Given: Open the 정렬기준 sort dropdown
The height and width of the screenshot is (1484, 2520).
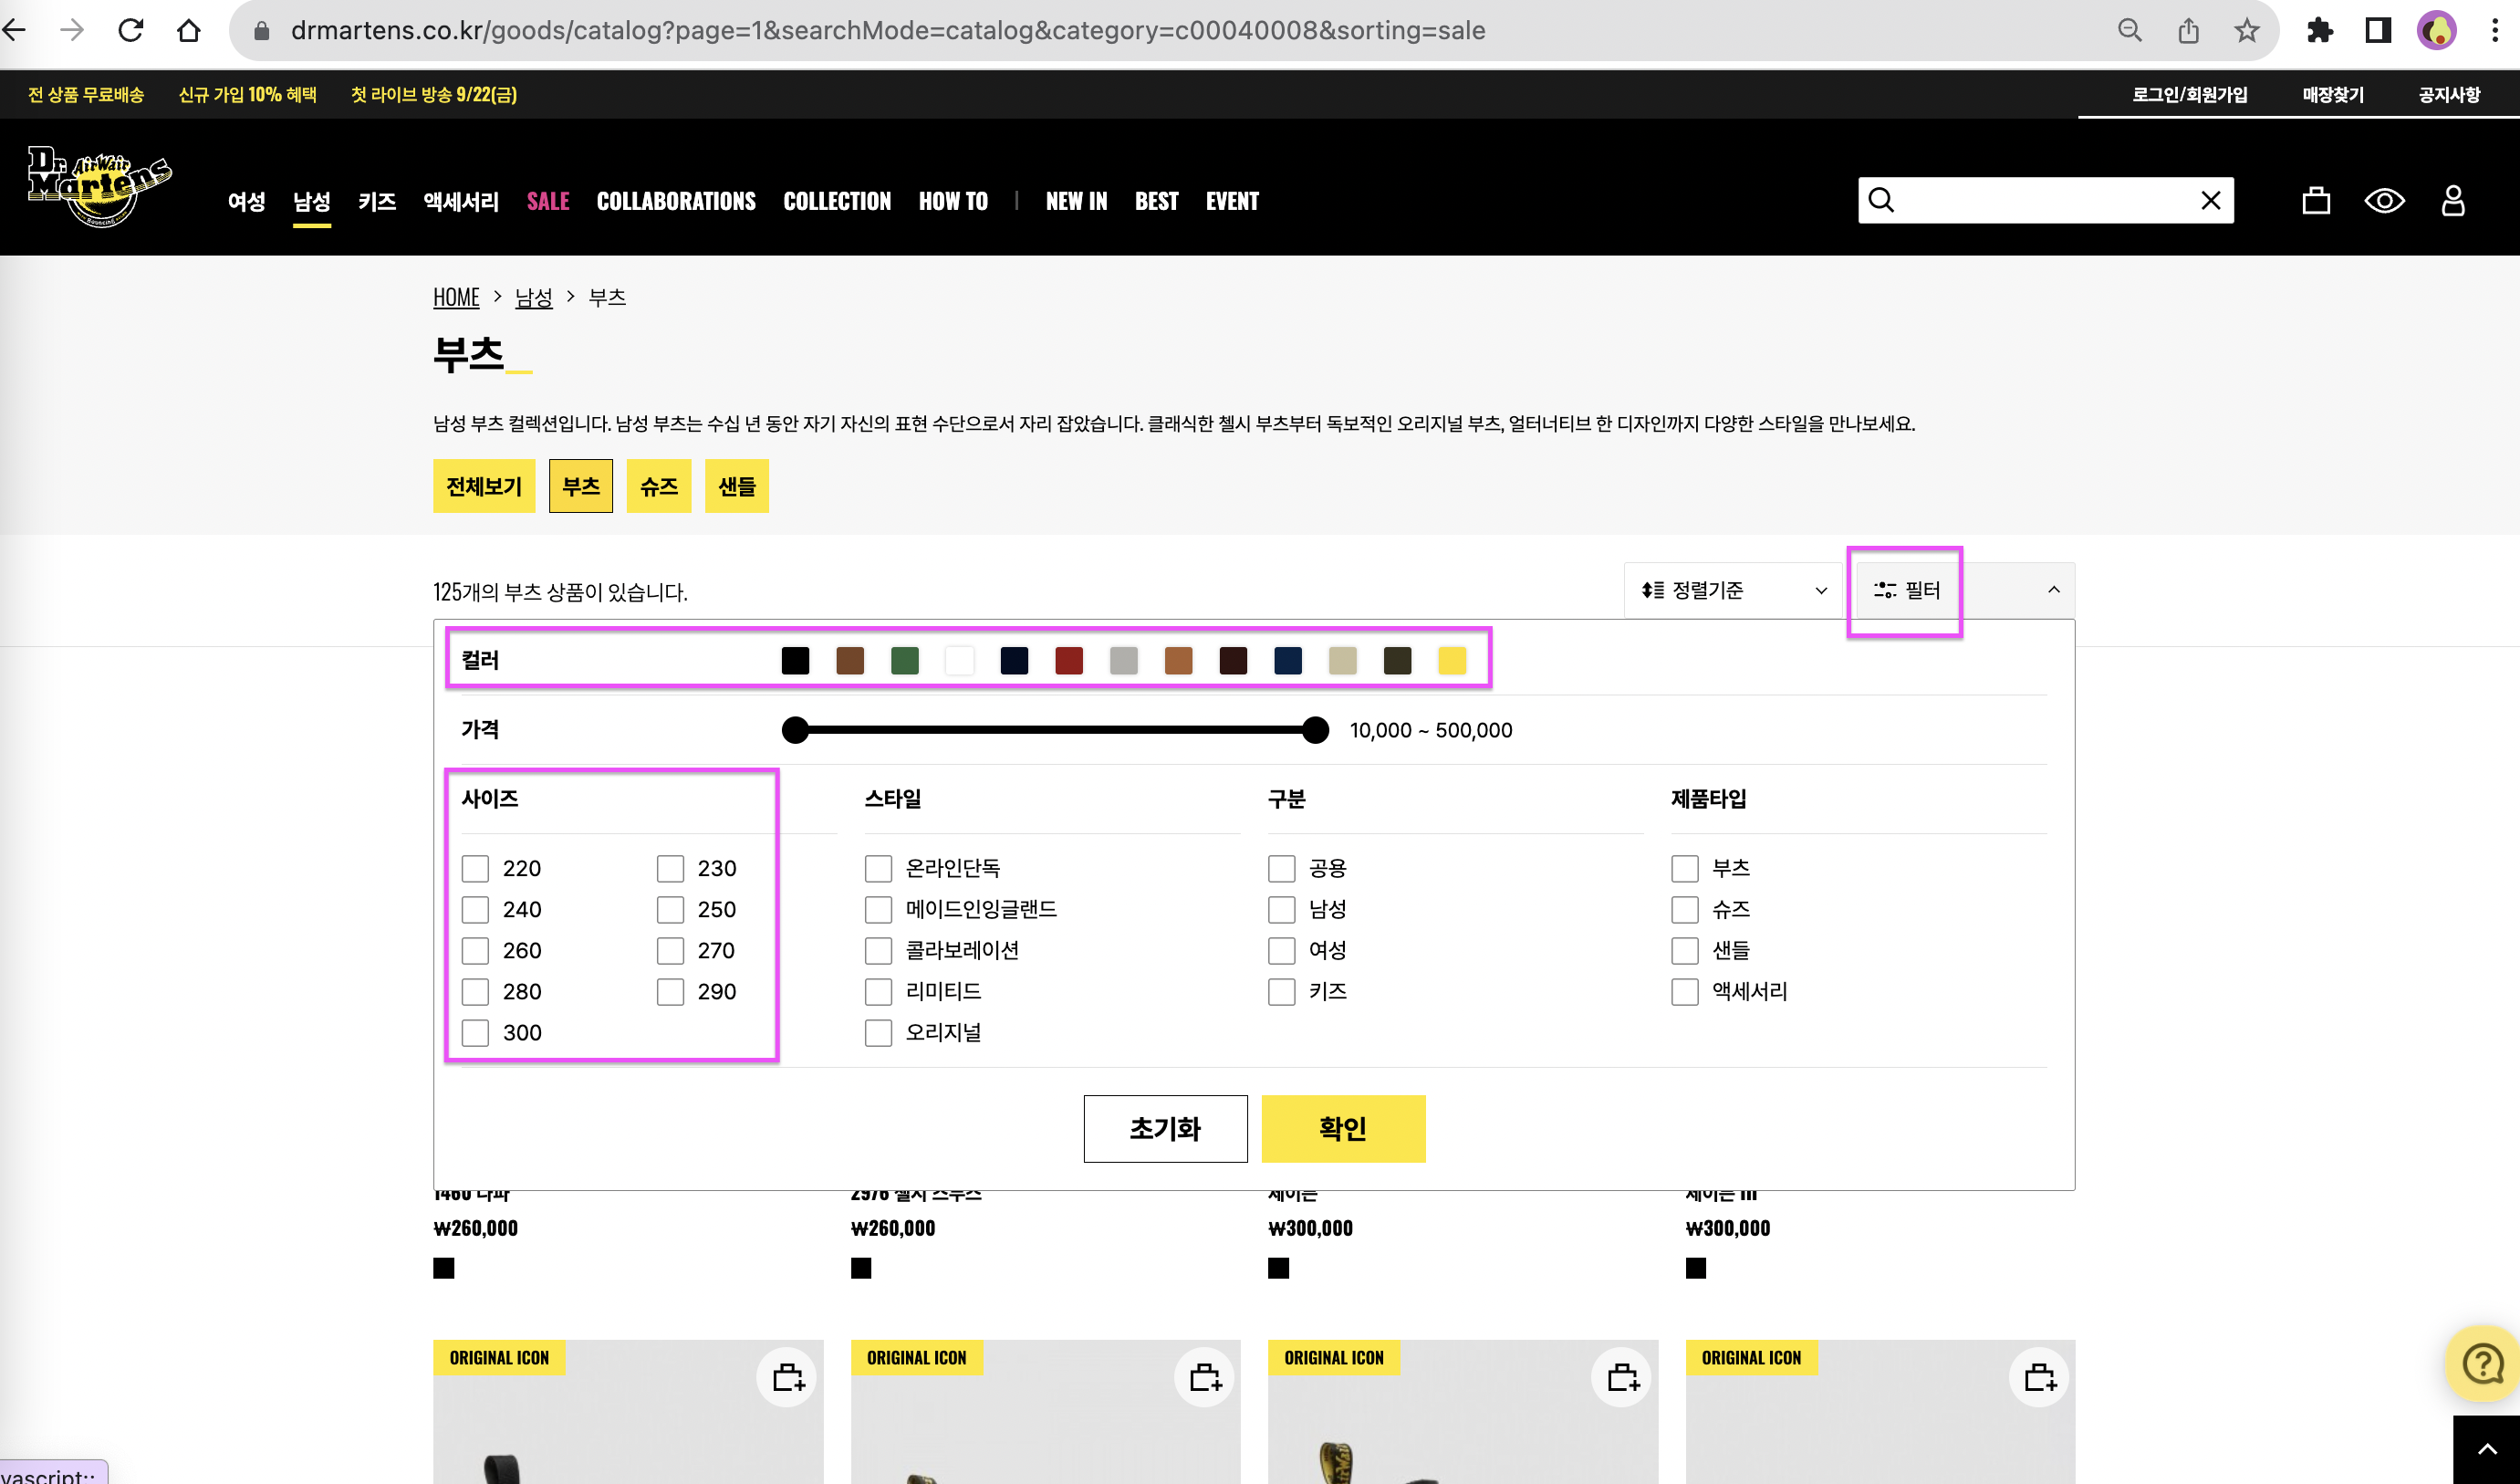Looking at the screenshot, I should (x=1733, y=590).
